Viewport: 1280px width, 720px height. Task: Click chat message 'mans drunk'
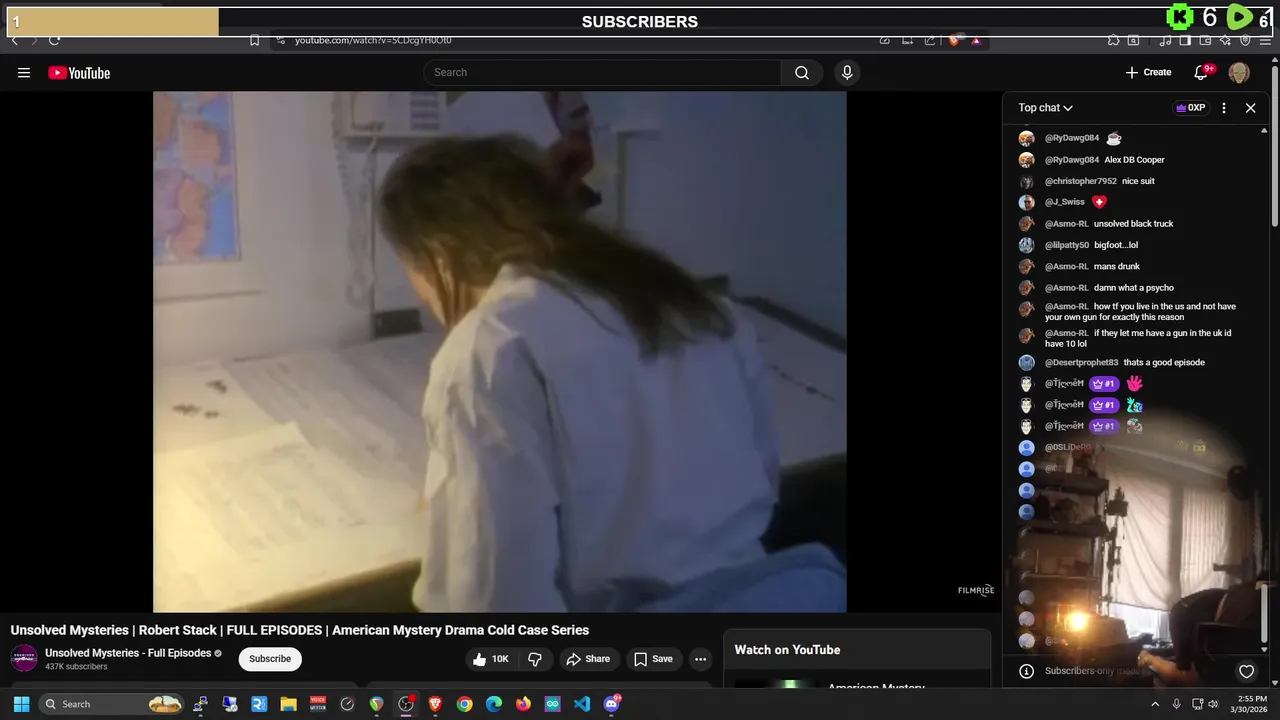pos(1116,267)
